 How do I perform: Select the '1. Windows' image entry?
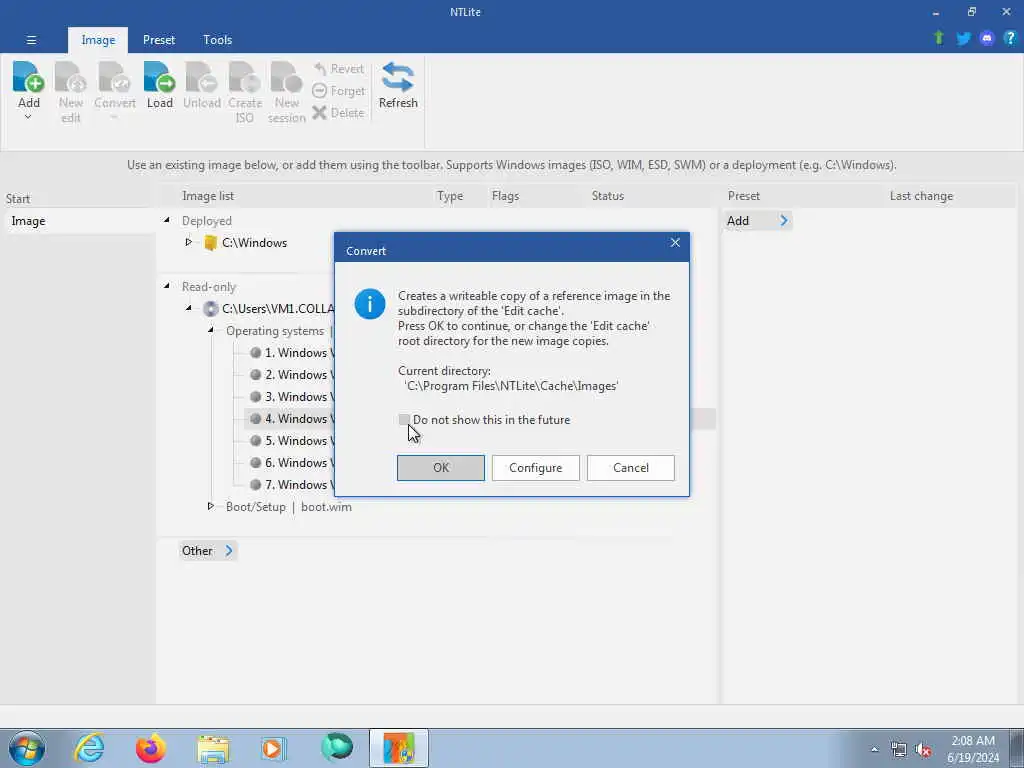[291, 353]
